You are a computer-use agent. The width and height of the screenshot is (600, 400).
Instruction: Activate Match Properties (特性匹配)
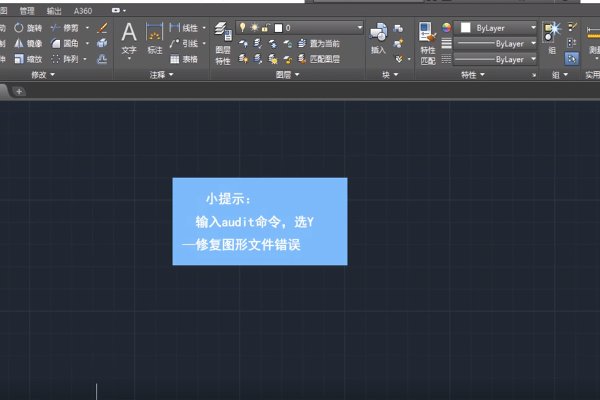tap(428, 43)
